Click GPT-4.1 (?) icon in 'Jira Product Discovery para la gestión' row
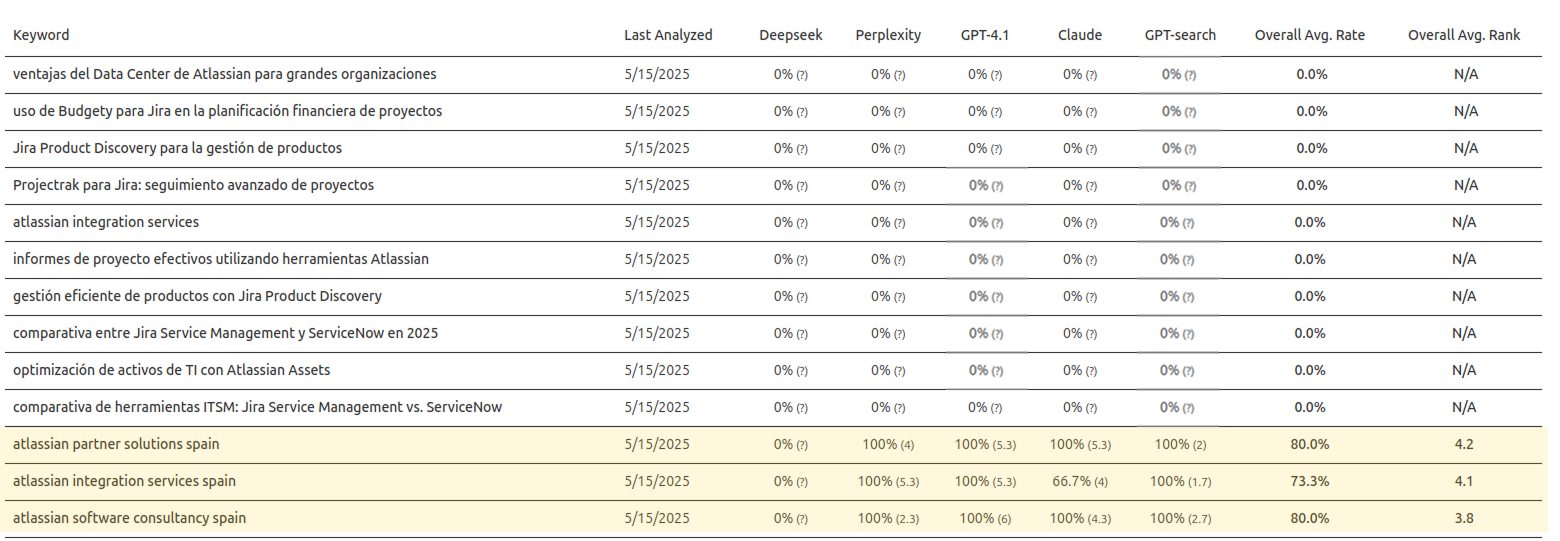Image resolution: width=1560 pixels, height=541 pixels. pos(996,149)
